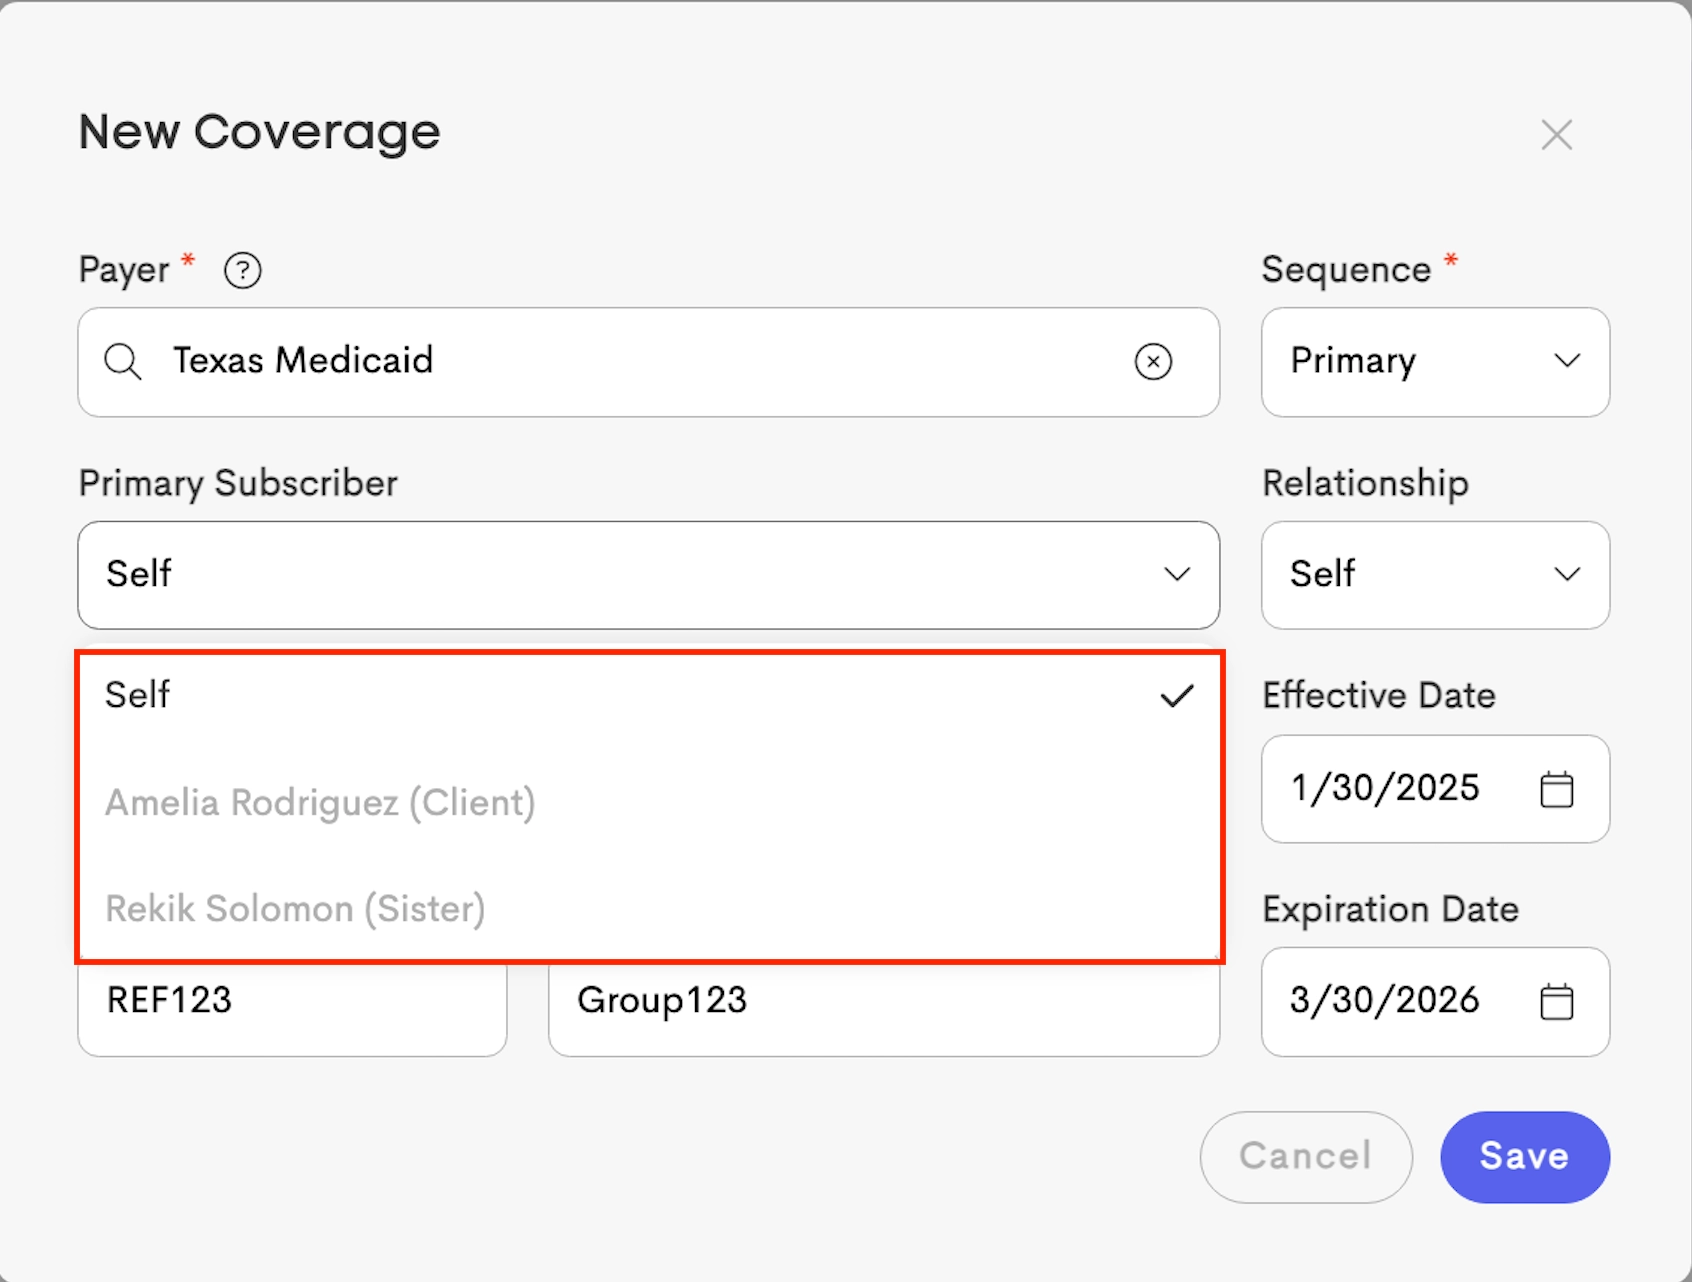Click the Texas Medicaid payer text field
The width and height of the screenshot is (1692, 1282).
click(640, 361)
